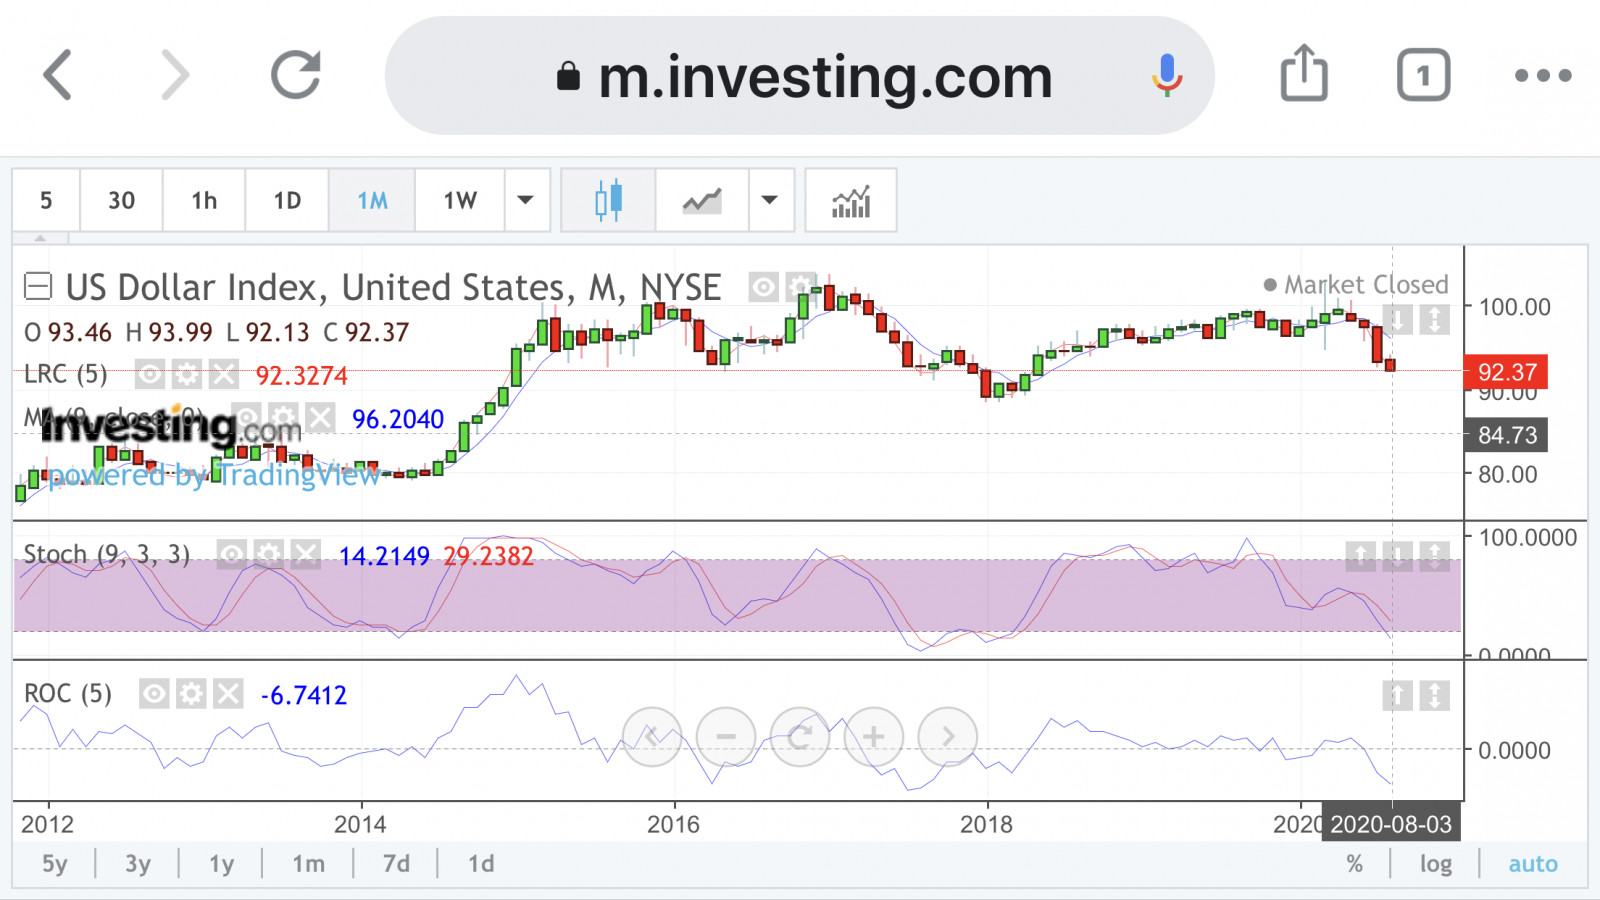Click the chart zoom in plus button
The width and height of the screenshot is (1600, 900).
[x=873, y=737]
